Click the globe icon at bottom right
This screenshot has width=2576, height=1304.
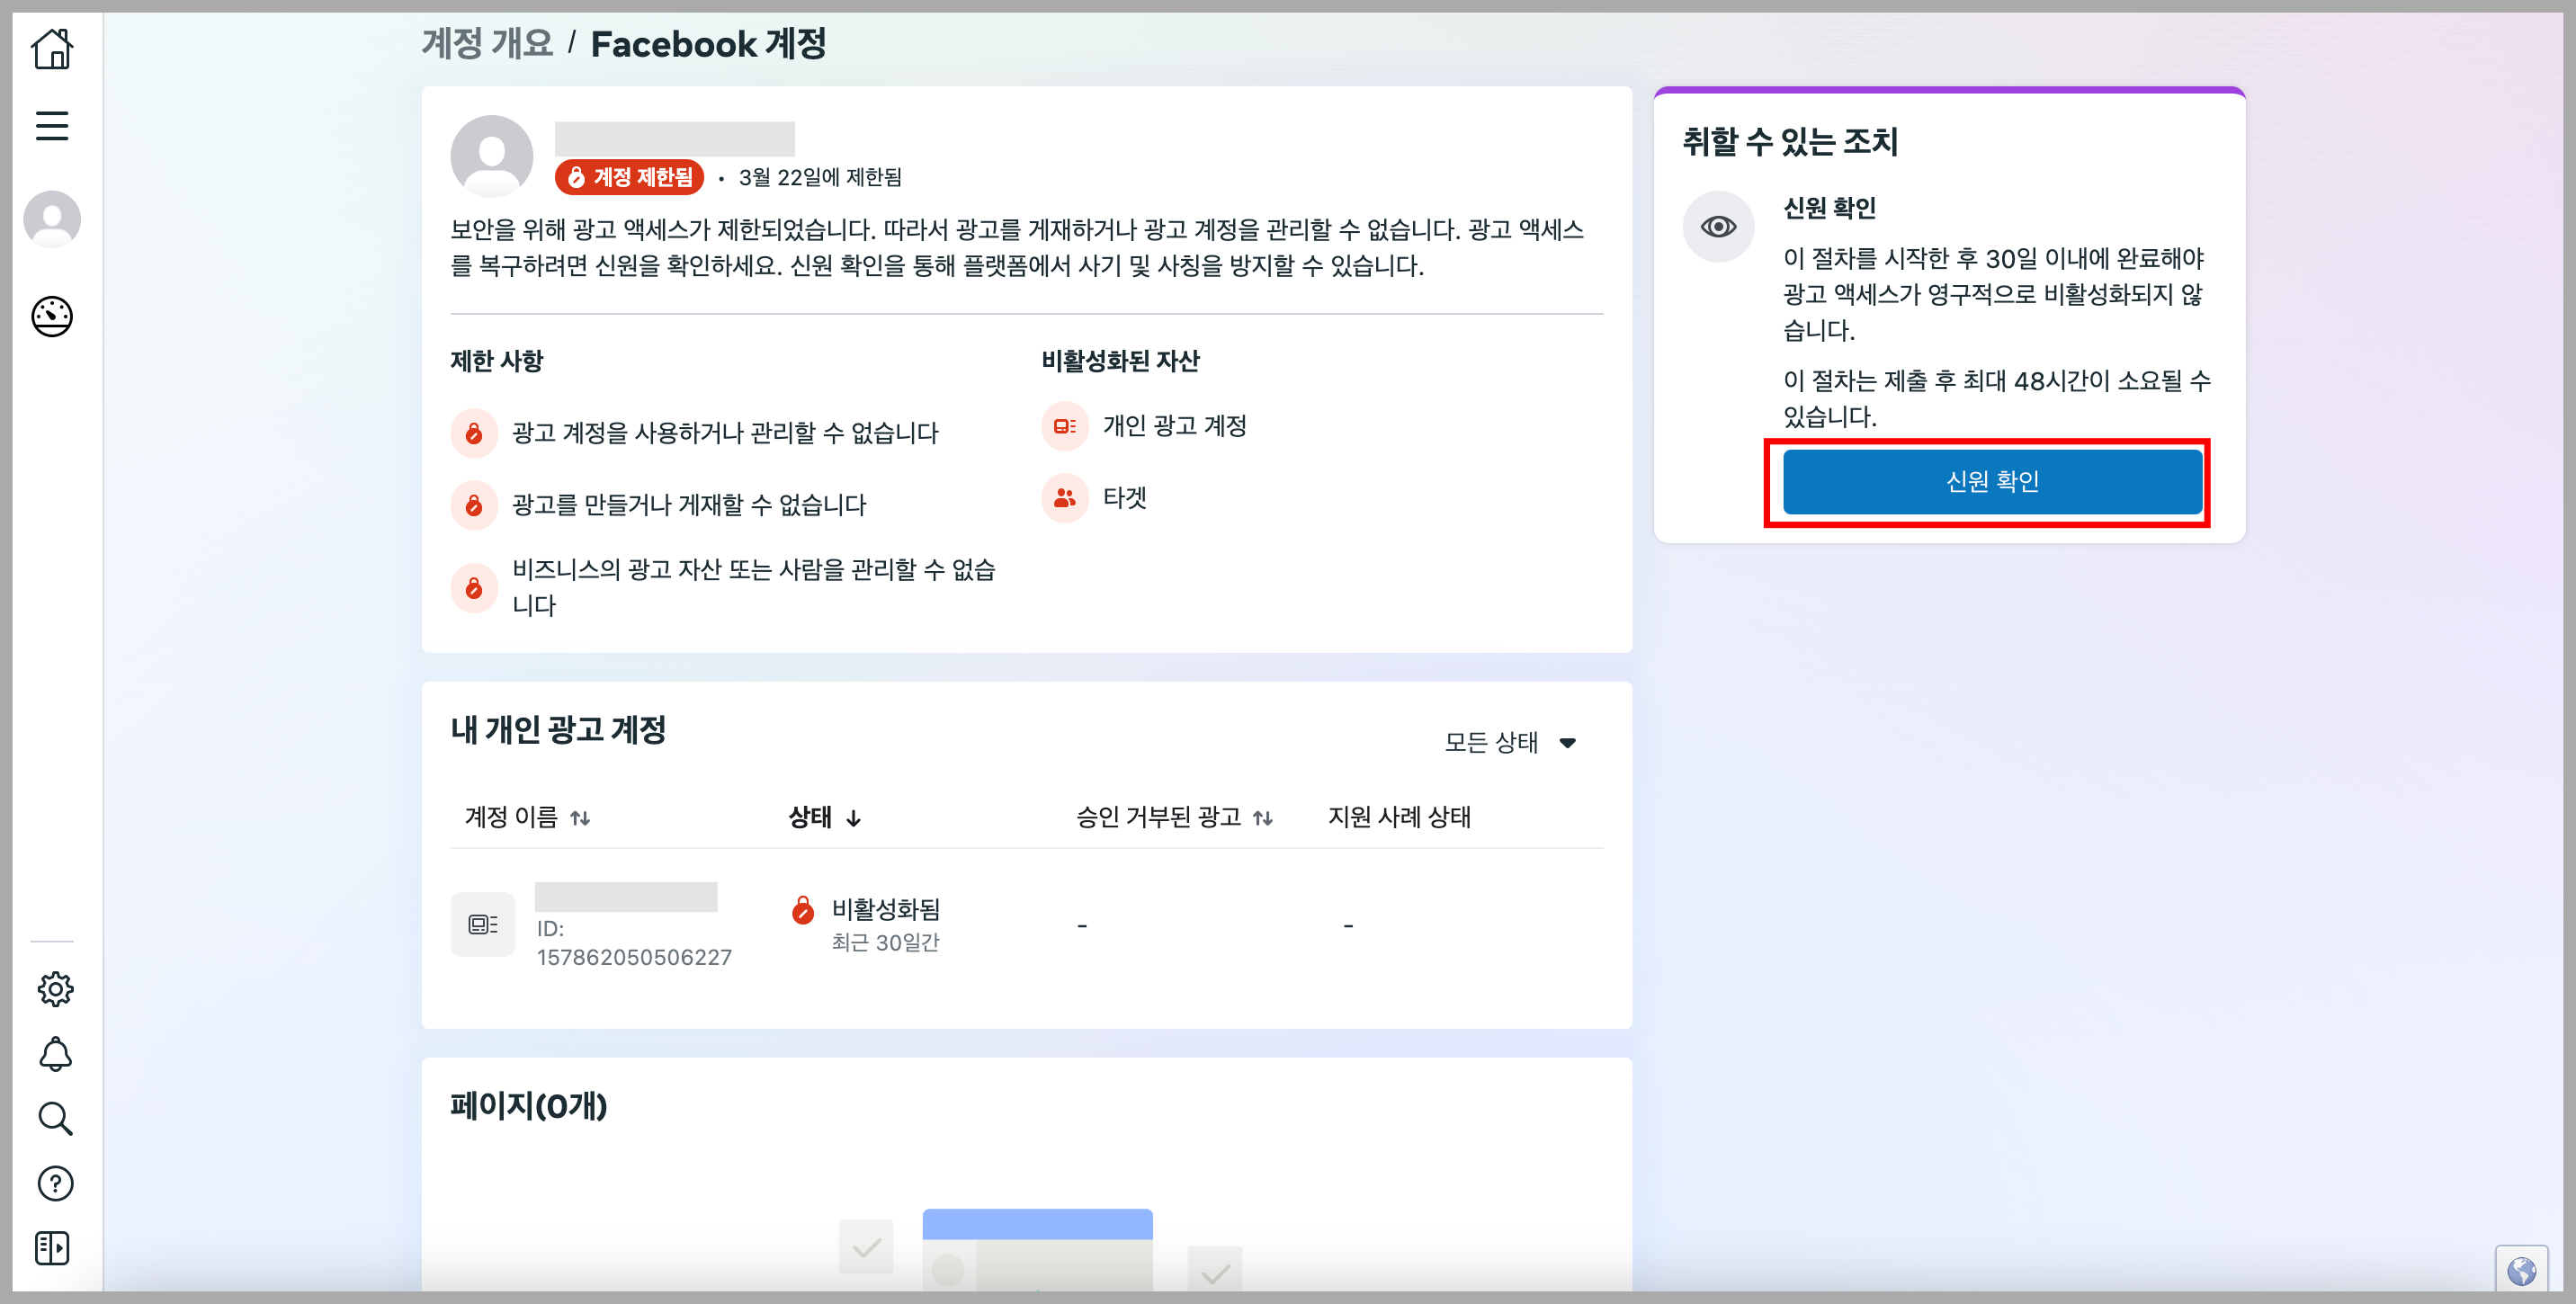click(2521, 1270)
